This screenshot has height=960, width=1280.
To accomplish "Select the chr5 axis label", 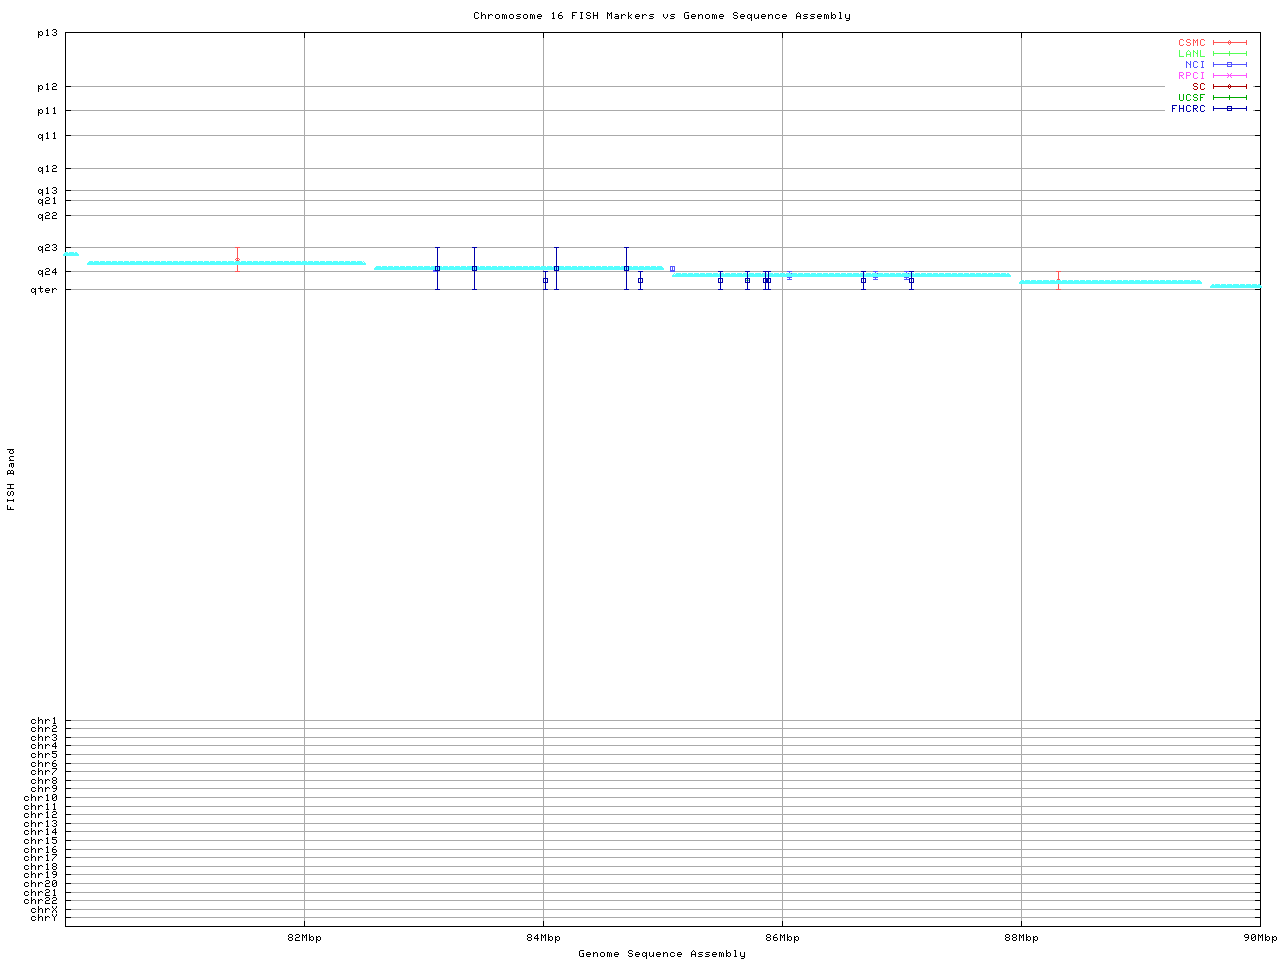I will point(44,755).
